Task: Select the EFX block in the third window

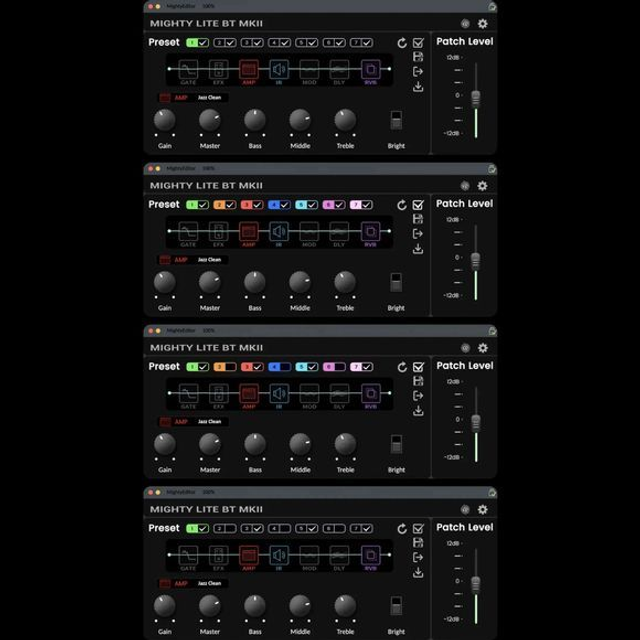Action: (x=218, y=393)
